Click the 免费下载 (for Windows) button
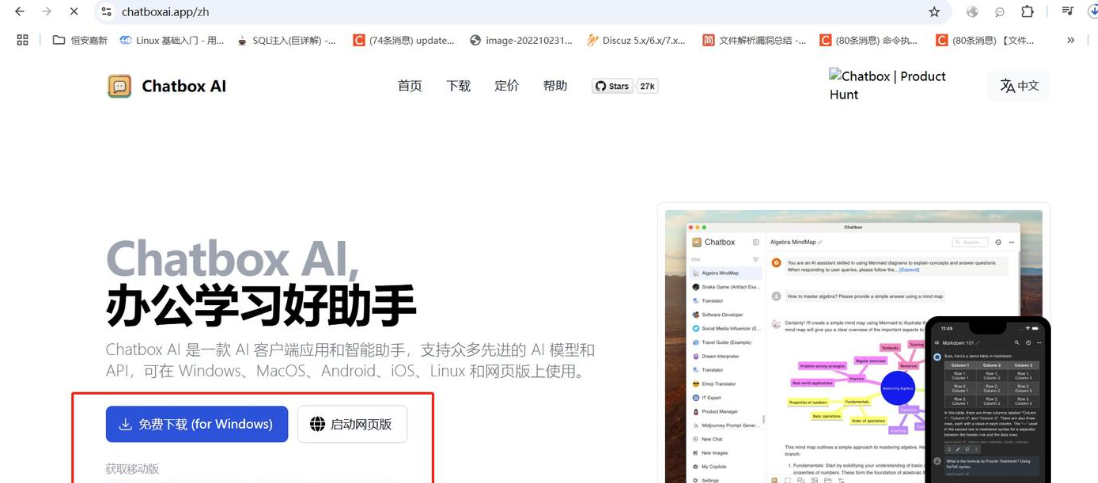 click(x=197, y=424)
